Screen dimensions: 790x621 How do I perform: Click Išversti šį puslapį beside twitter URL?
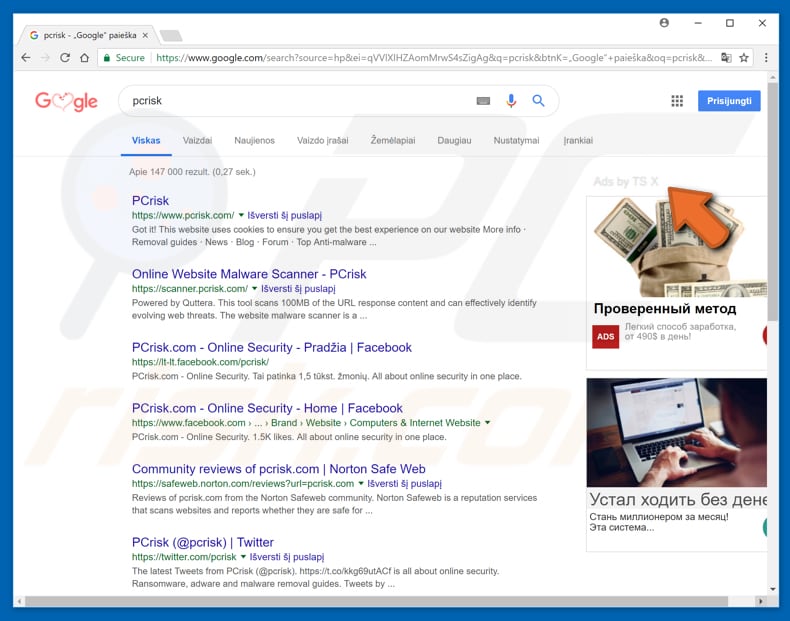(x=287, y=557)
